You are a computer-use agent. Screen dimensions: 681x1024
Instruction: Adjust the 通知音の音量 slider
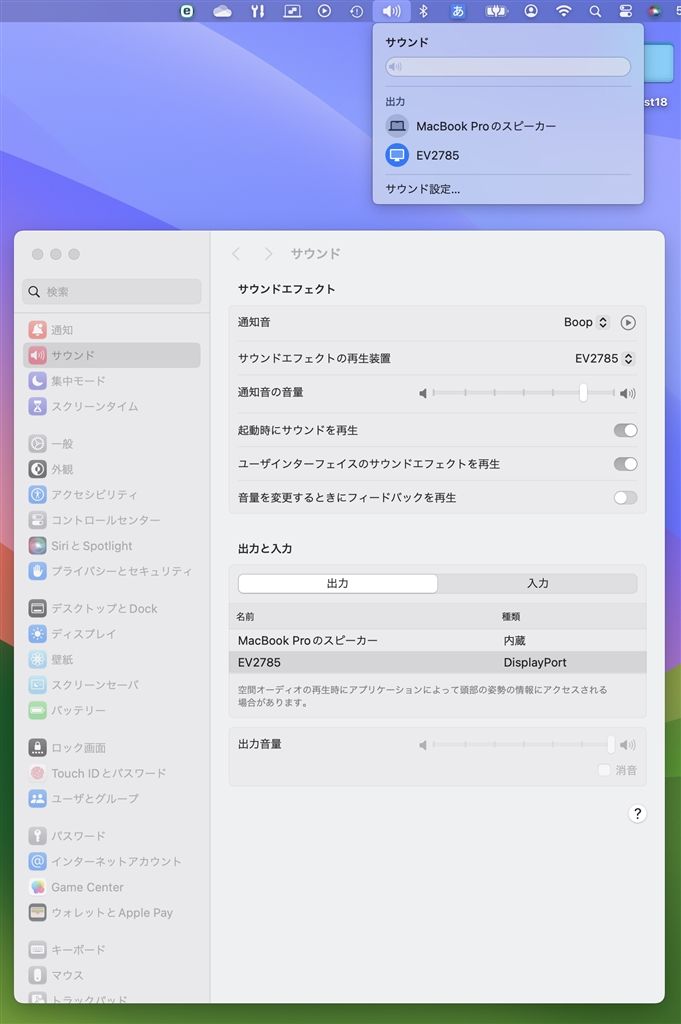pyautogui.click(x=526, y=393)
